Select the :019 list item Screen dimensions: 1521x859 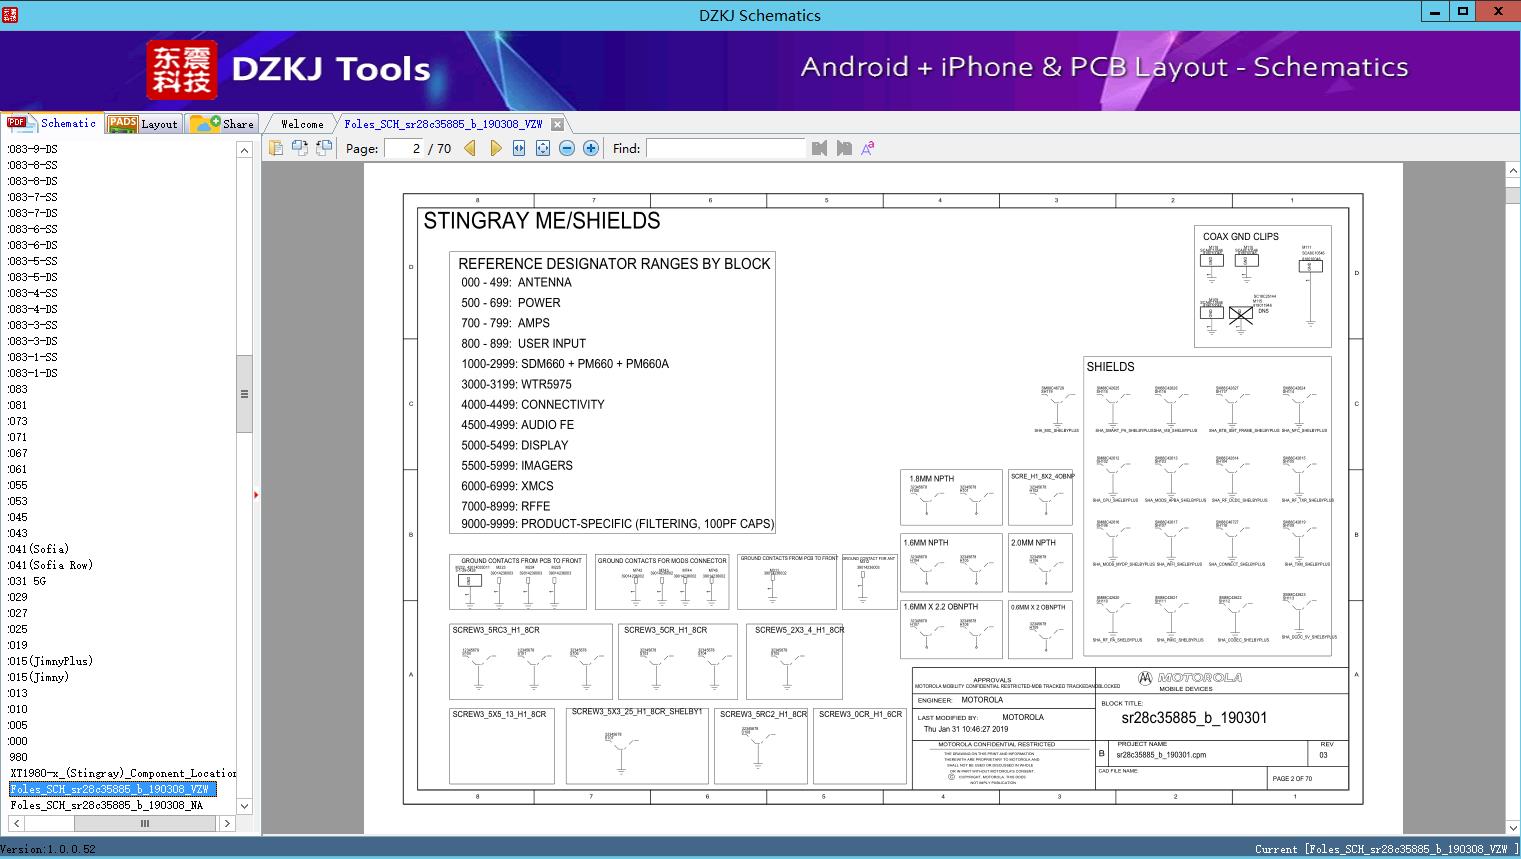18,645
